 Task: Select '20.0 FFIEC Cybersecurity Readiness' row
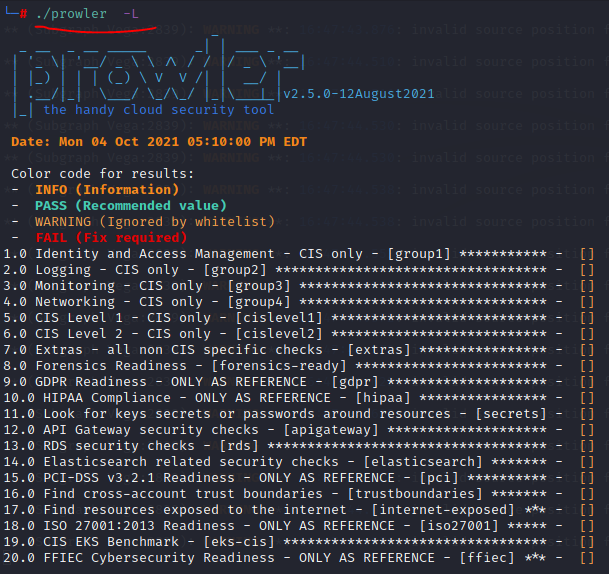tap(299, 558)
